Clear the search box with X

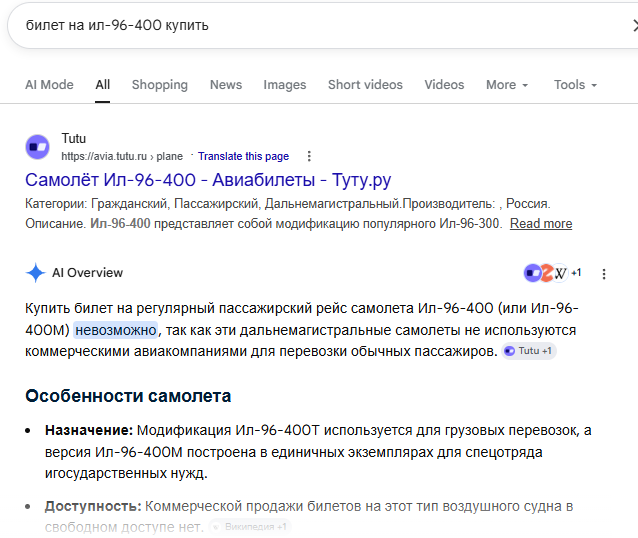pos(635,26)
